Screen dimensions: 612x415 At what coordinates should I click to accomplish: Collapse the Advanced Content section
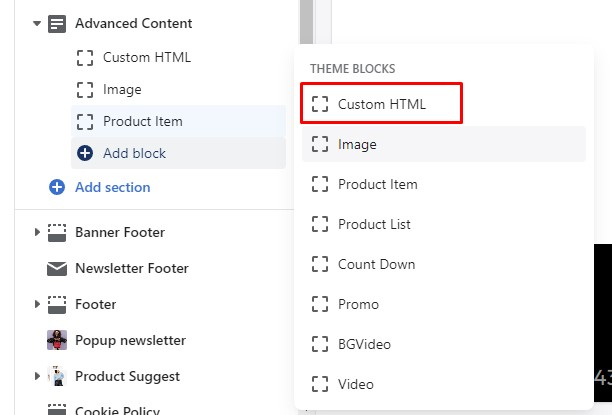click(x=37, y=23)
